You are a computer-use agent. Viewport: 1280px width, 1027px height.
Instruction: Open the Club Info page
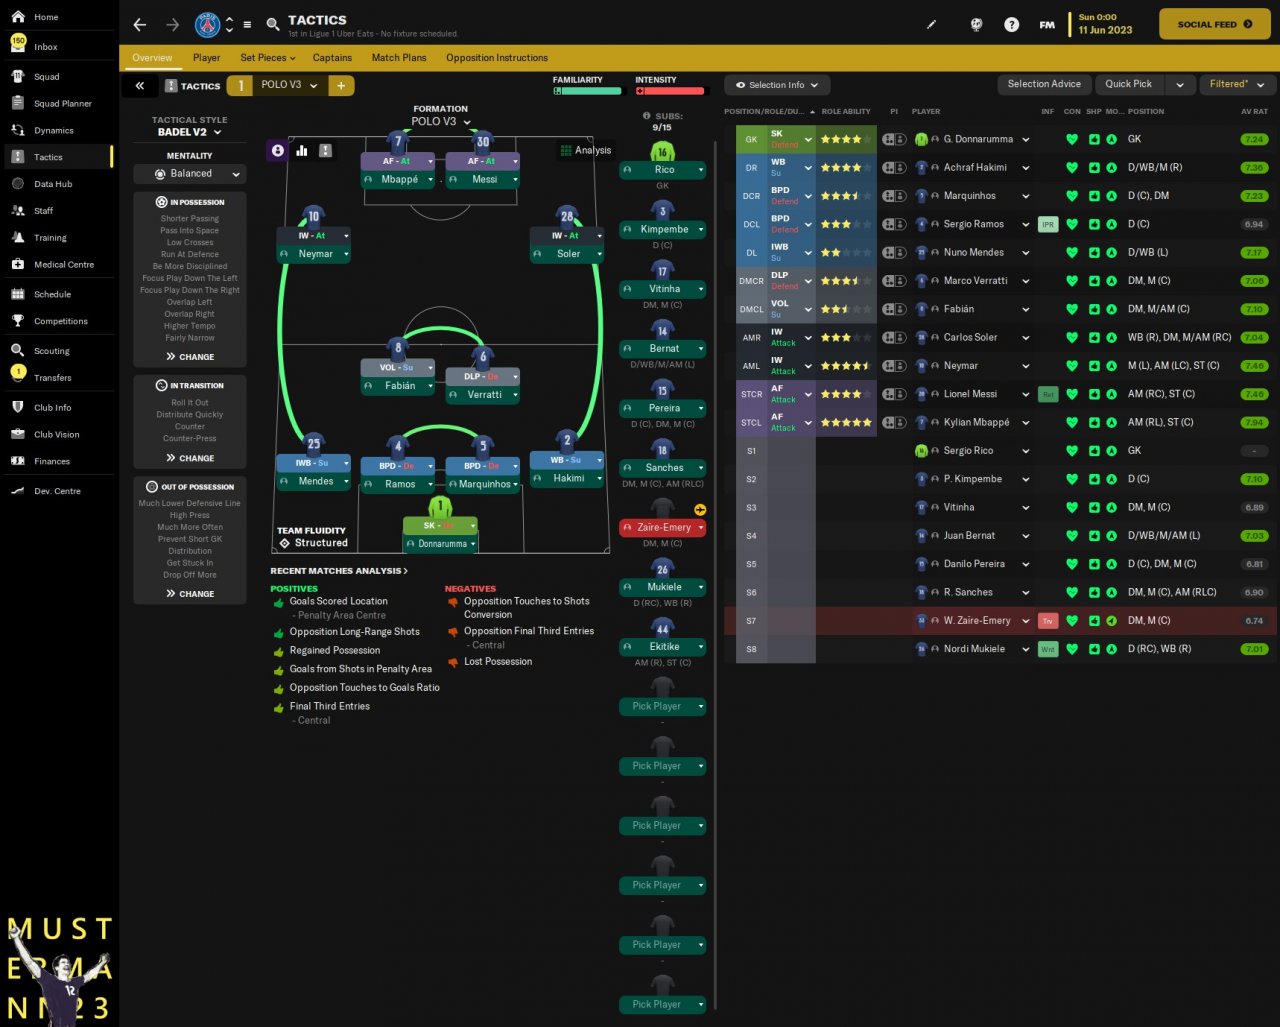pos(52,408)
